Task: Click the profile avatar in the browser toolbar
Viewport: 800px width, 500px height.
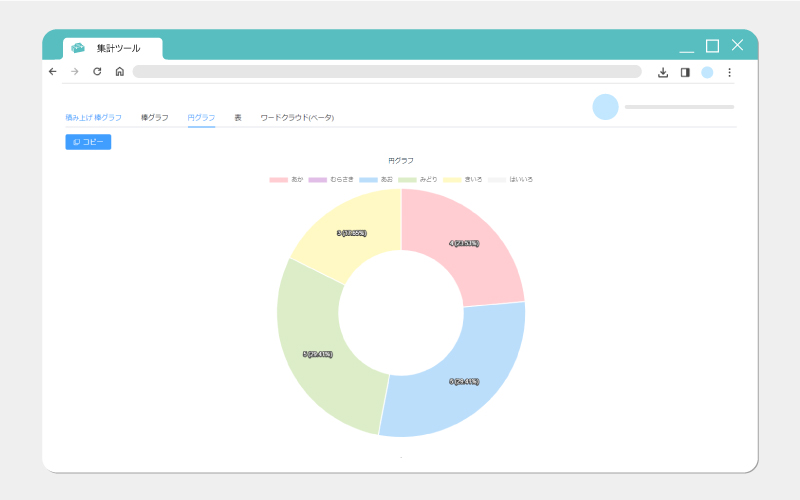Action: [x=707, y=72]
